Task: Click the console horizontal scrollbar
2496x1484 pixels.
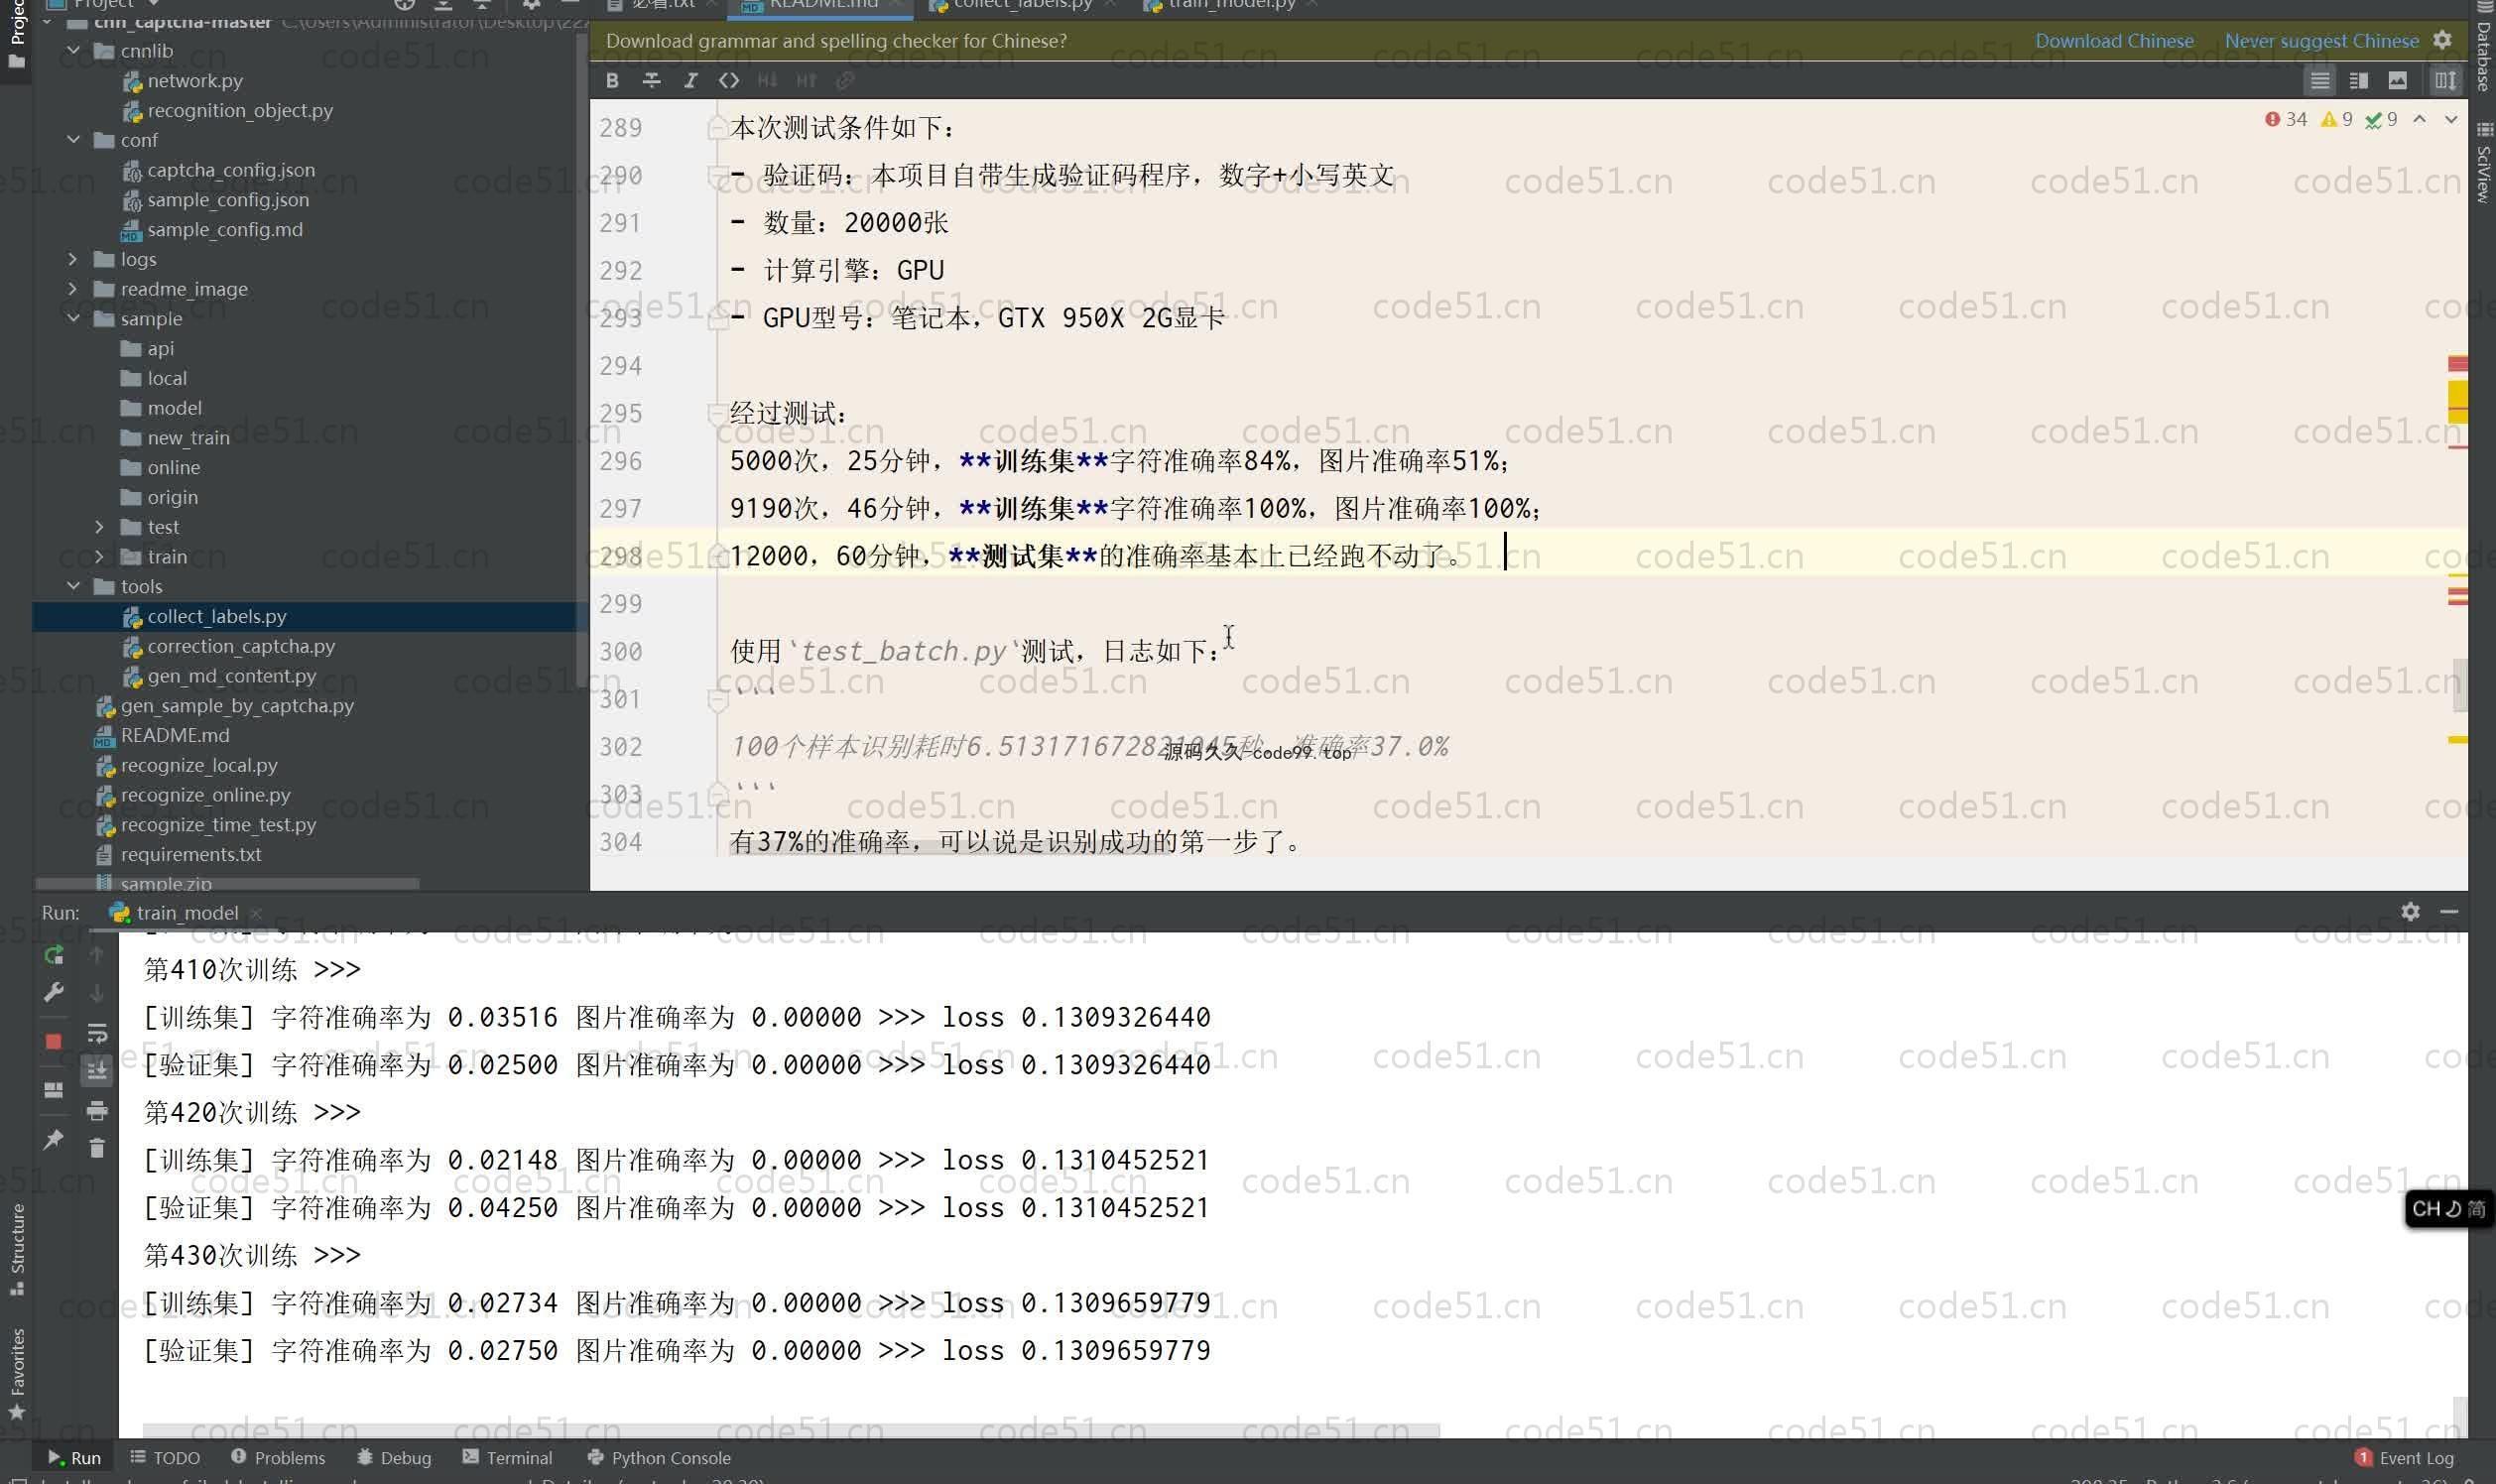Action: [x=790, y=1431]
